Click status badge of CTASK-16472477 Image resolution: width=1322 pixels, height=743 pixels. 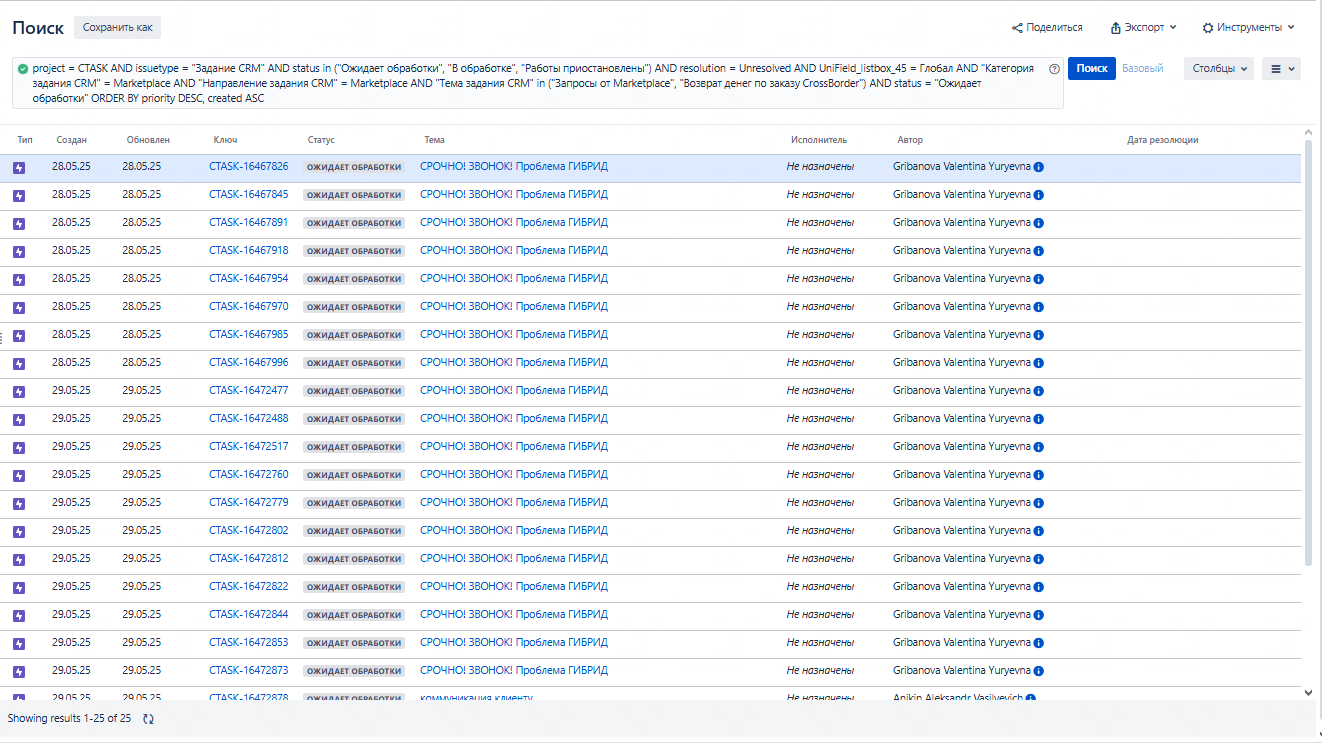coord(354,391)
